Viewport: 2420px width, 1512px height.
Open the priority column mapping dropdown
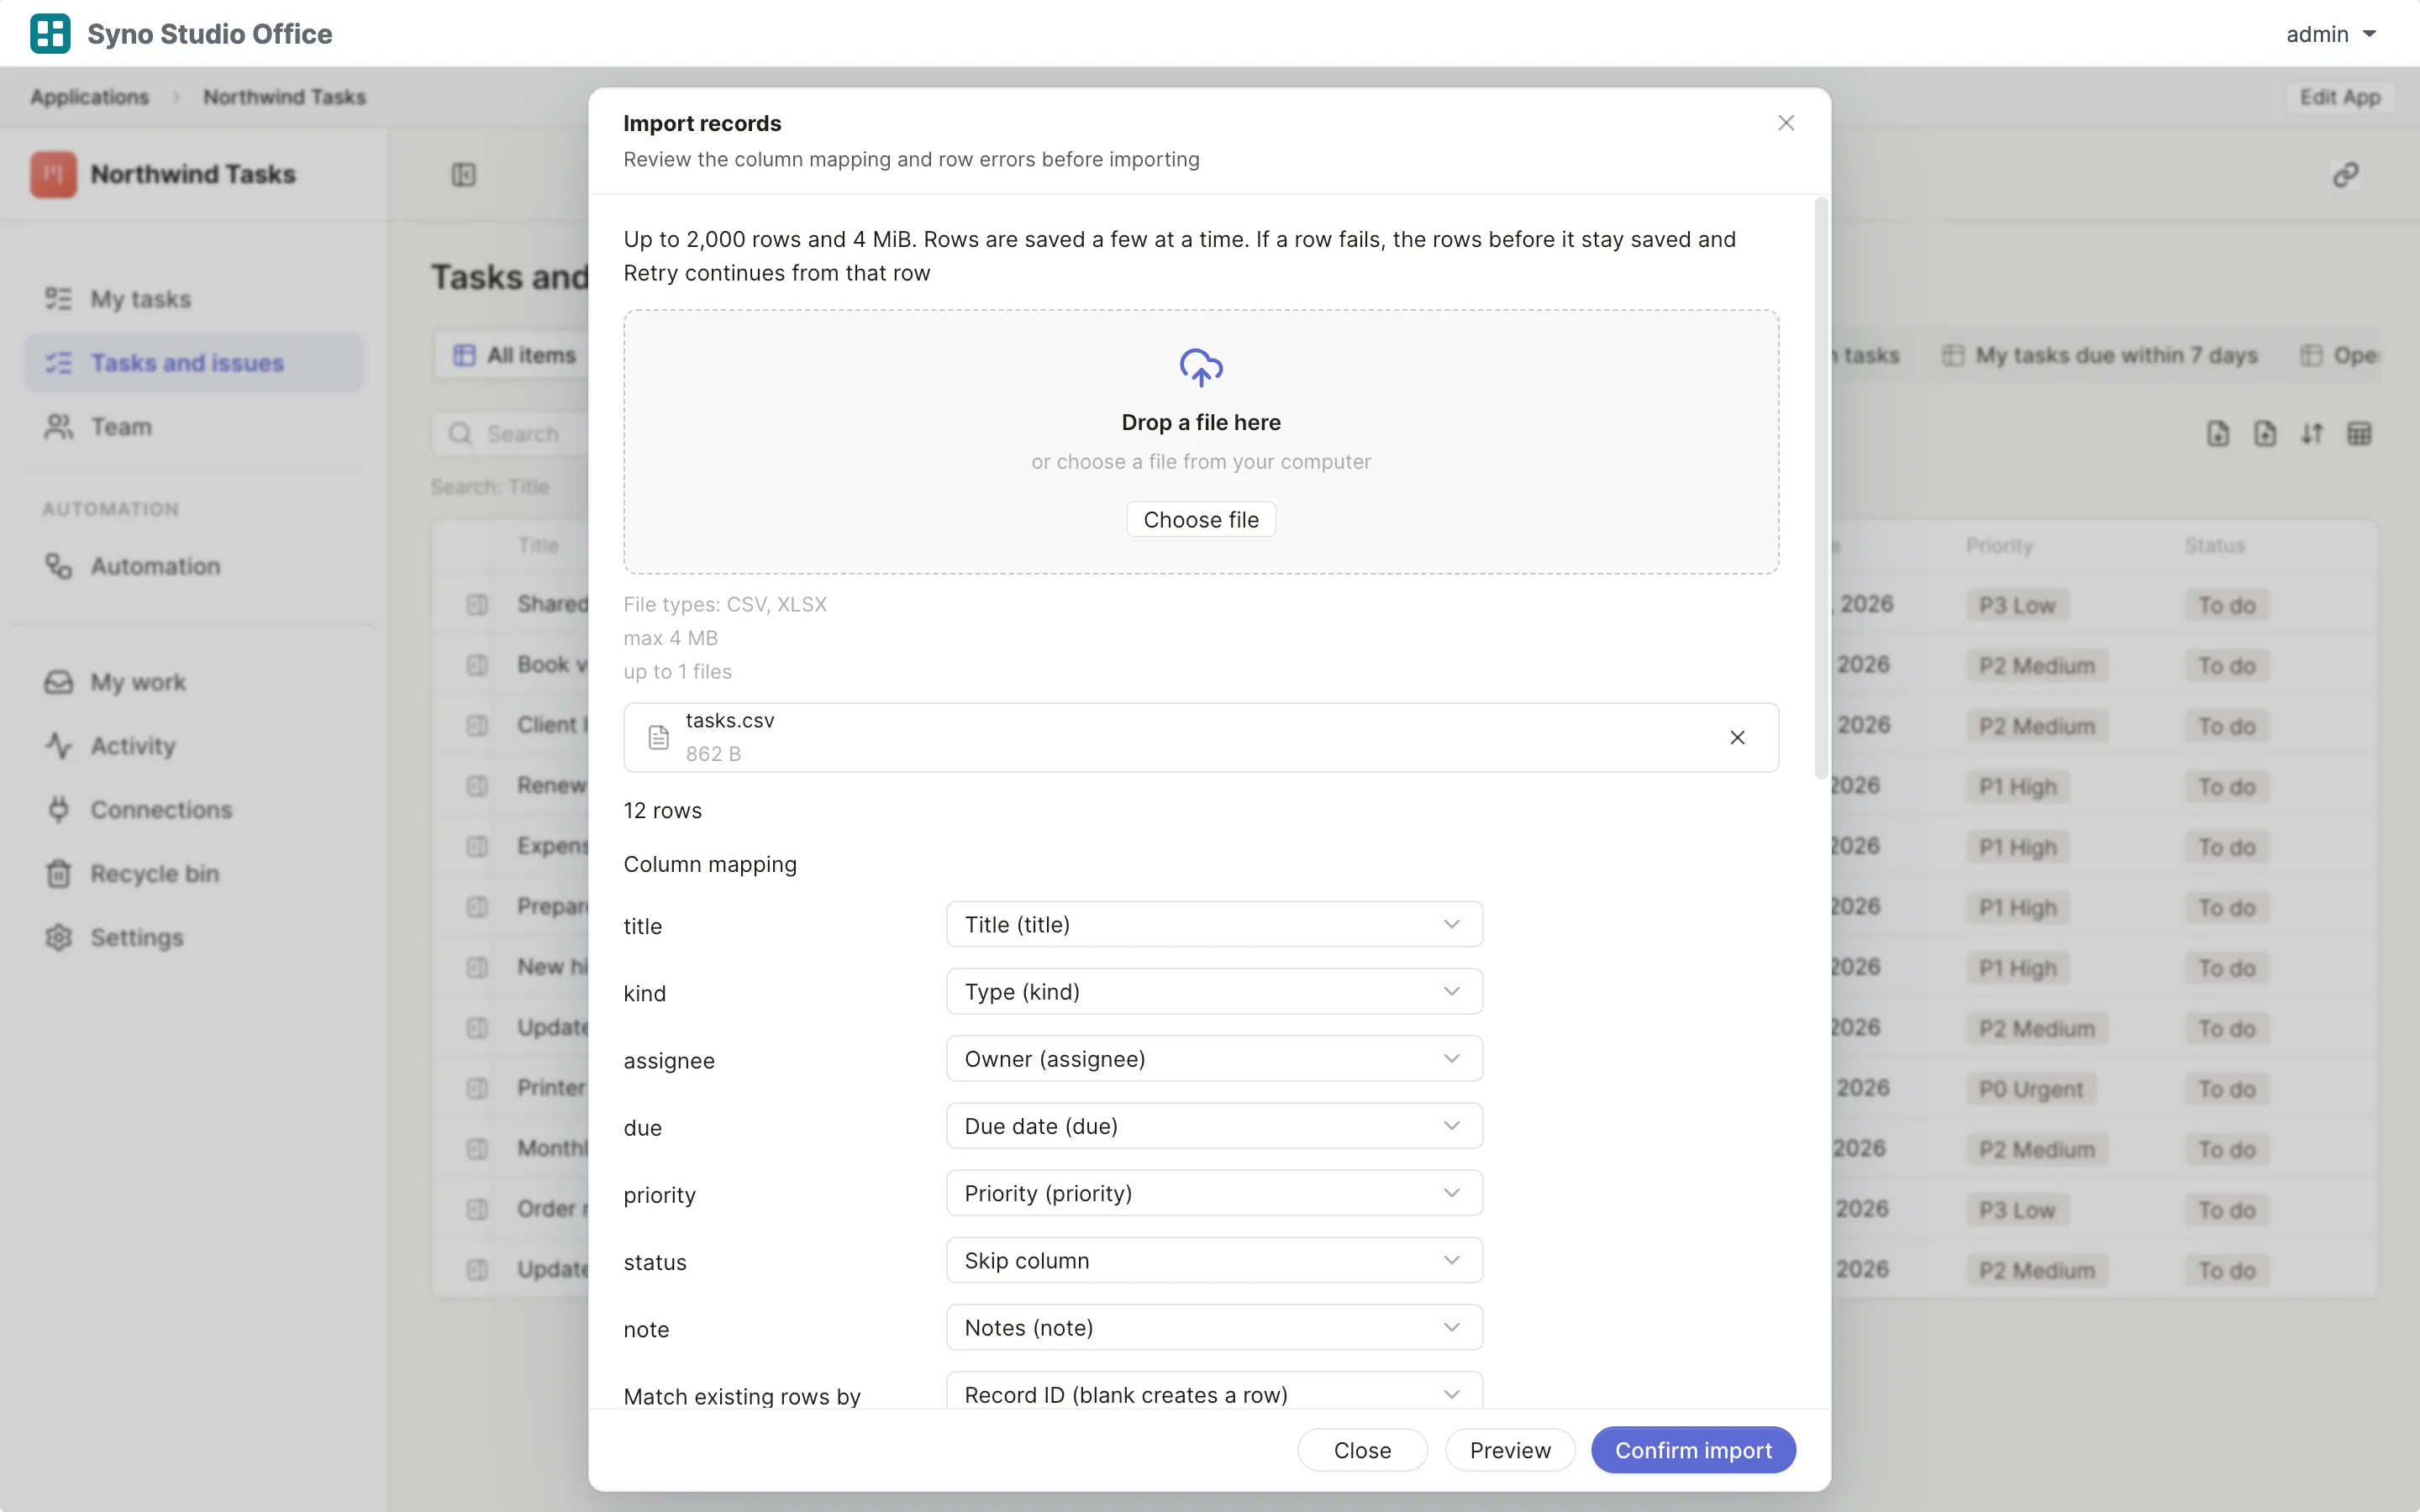[x=1214, y=1193]
